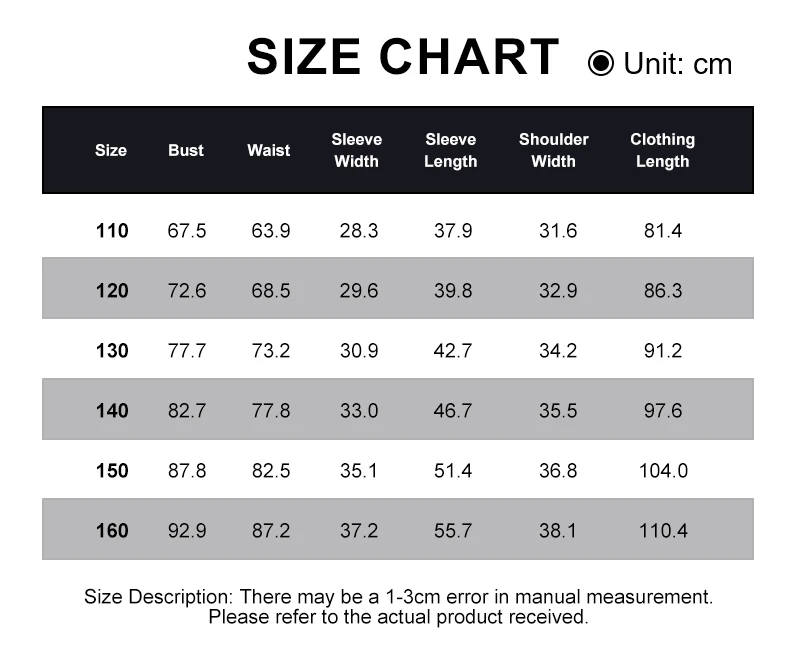Click the Clothing Length column header

(x=662, y=150)
